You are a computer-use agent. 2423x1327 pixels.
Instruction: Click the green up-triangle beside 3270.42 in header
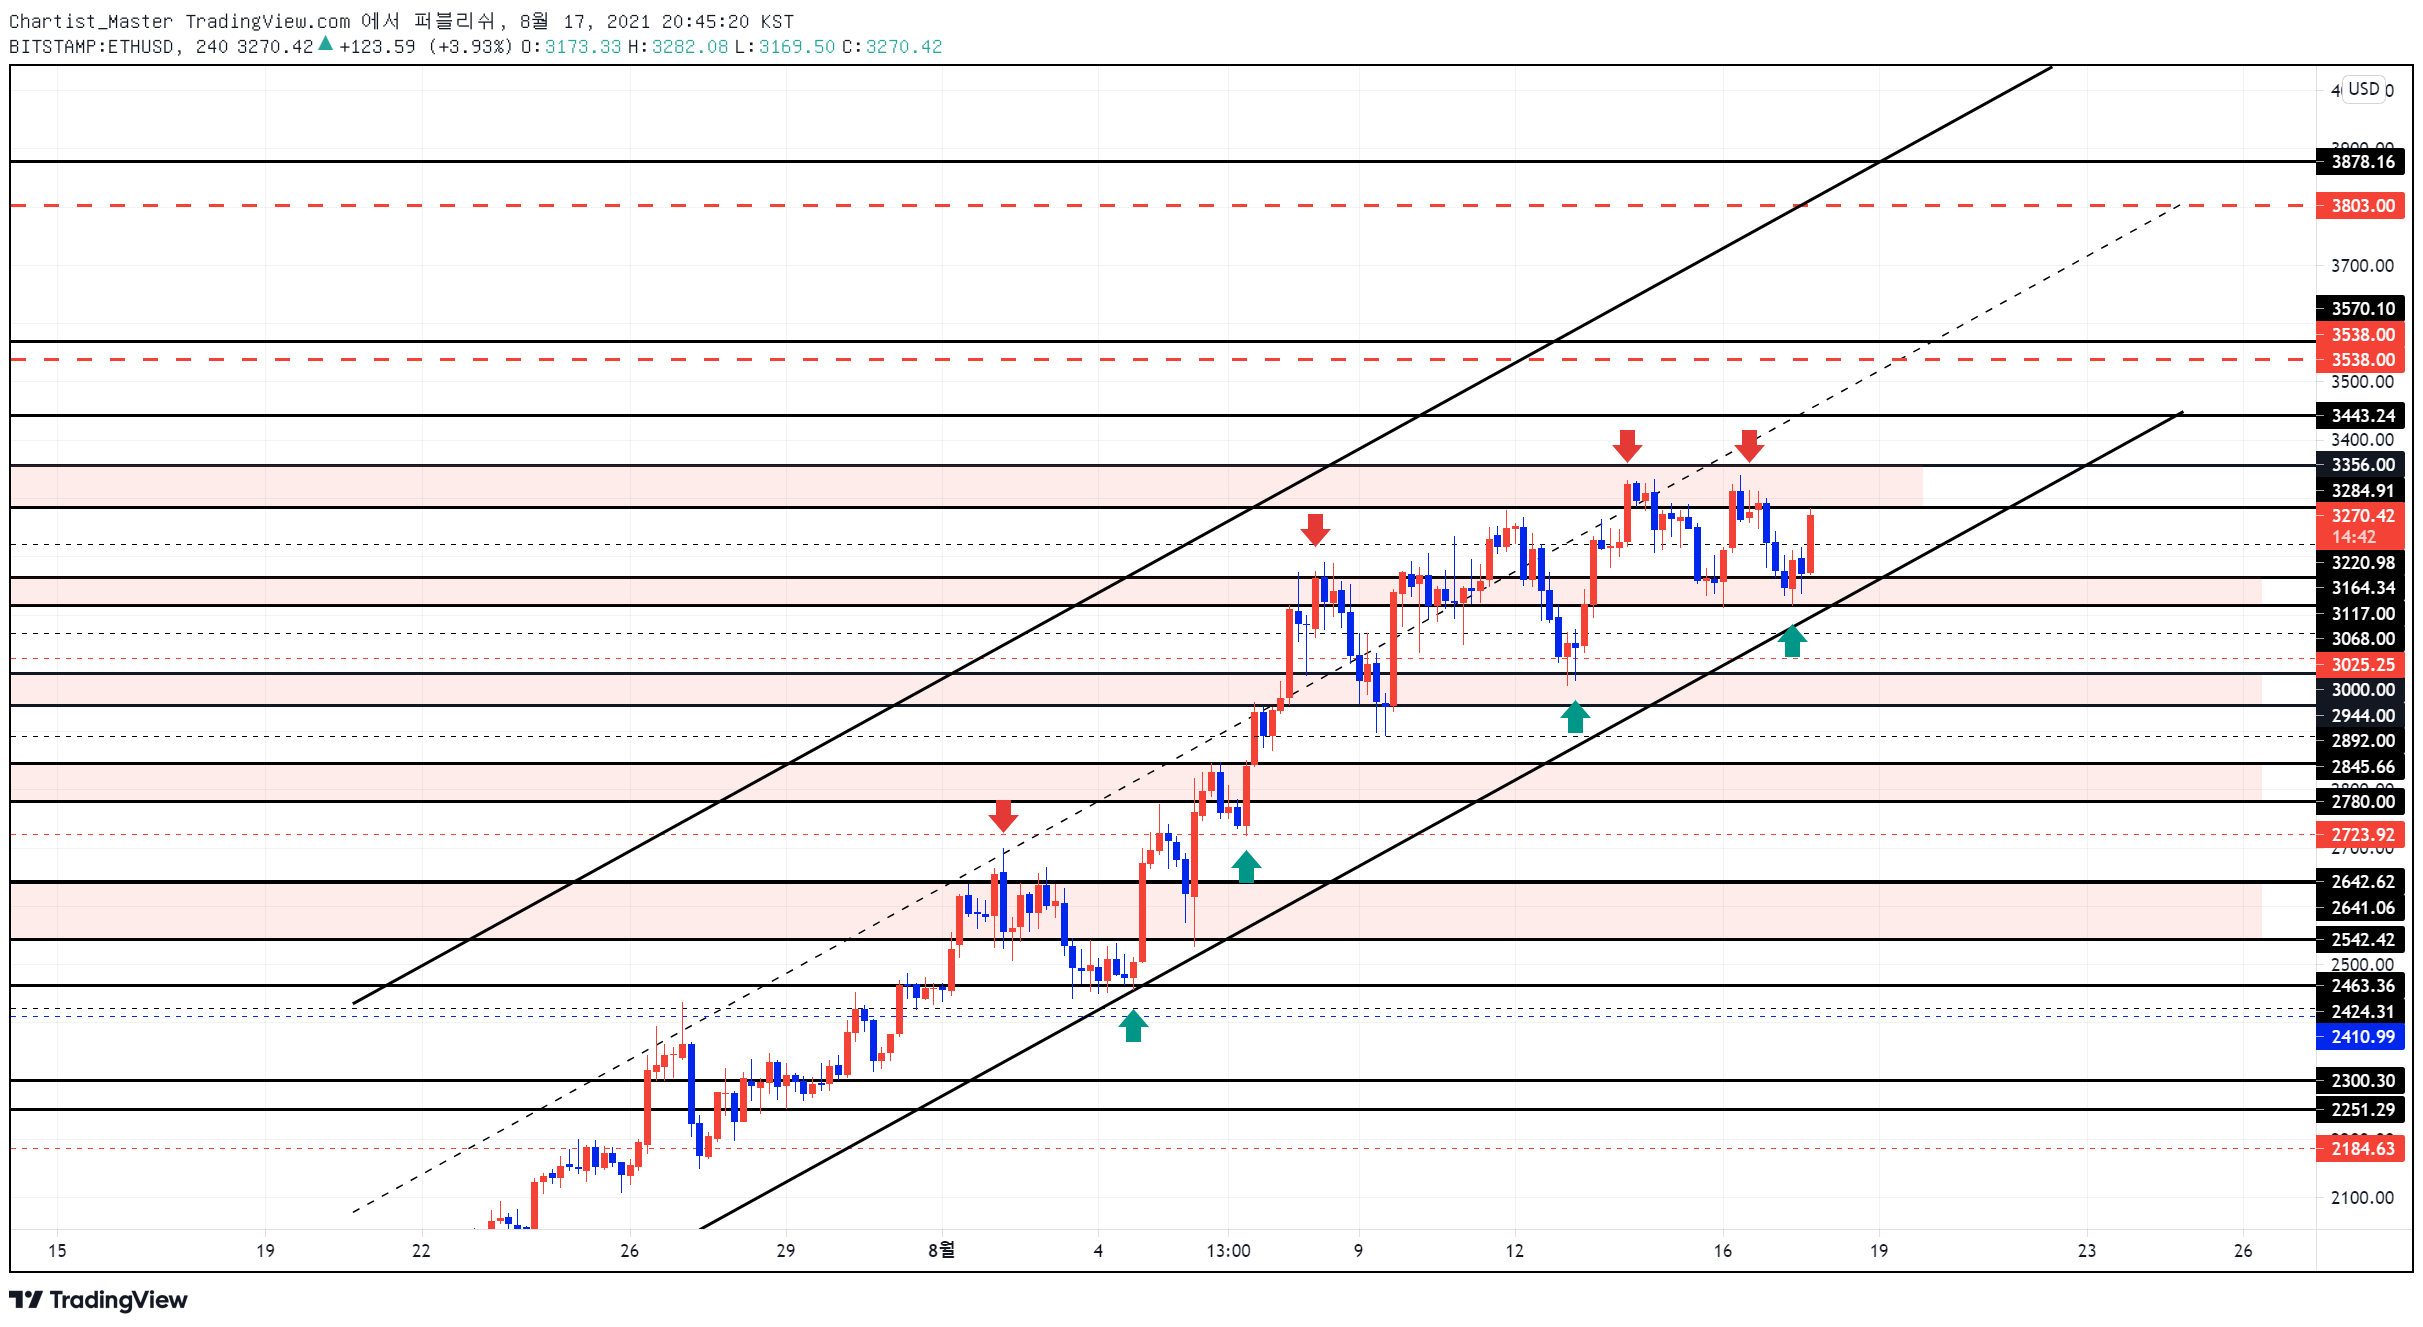pos(325,43)
